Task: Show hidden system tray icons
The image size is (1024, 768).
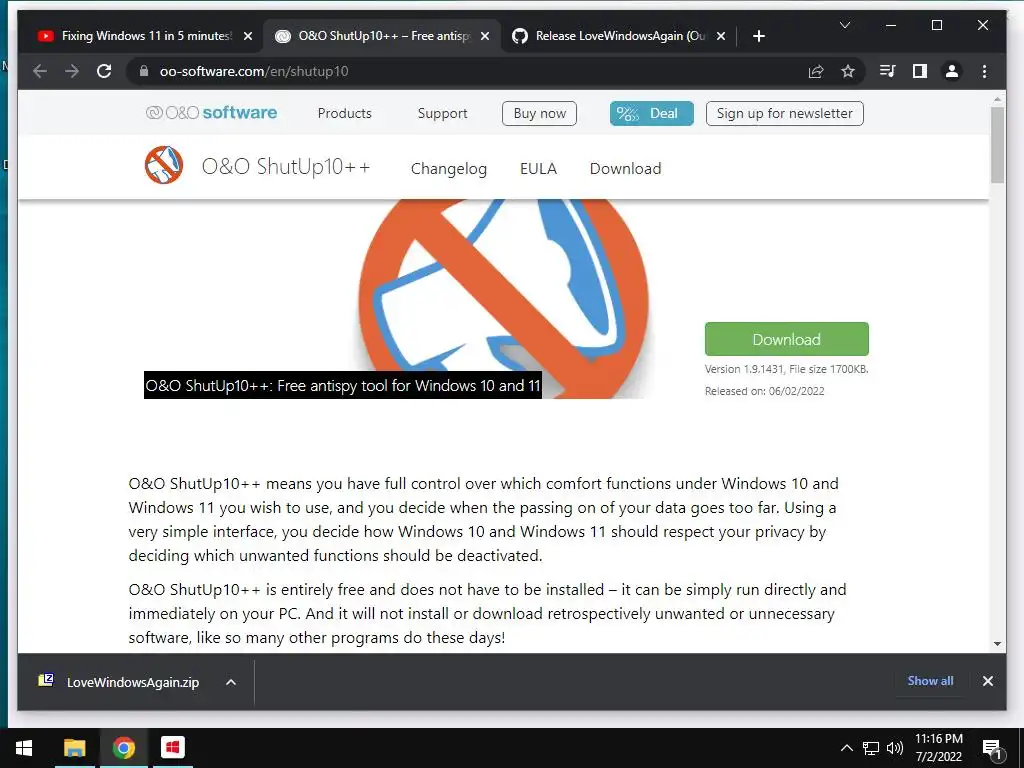Action: pyautogui.click(x=846, y=748)
